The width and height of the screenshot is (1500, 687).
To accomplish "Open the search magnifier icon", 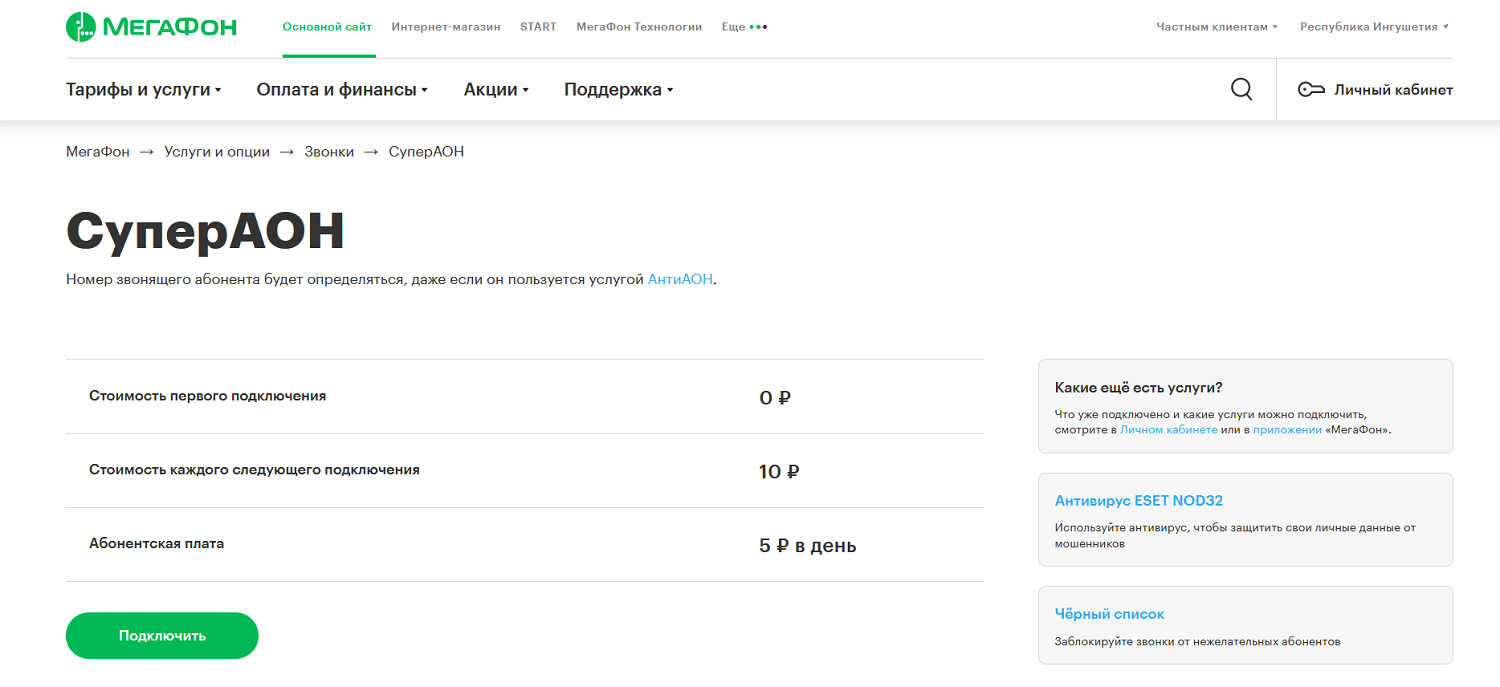I will [1241, 89].
